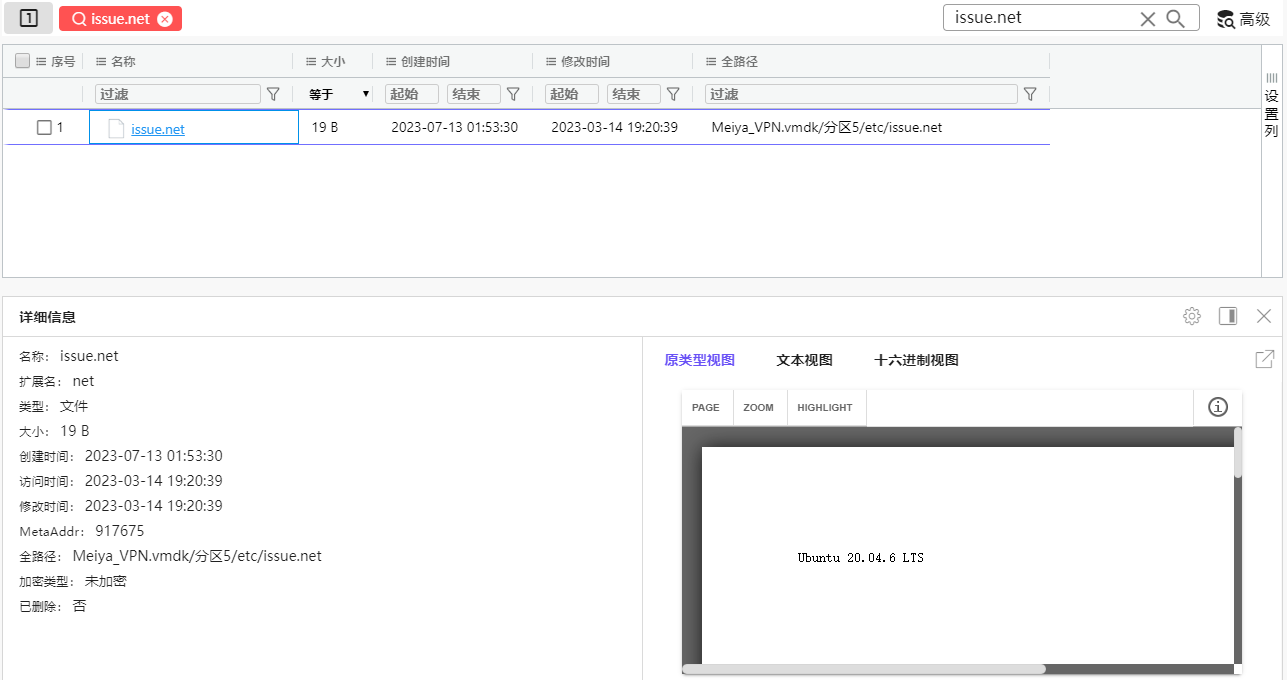
Task: Open the ZOOM viewer menu
Action: click(759, 408)
